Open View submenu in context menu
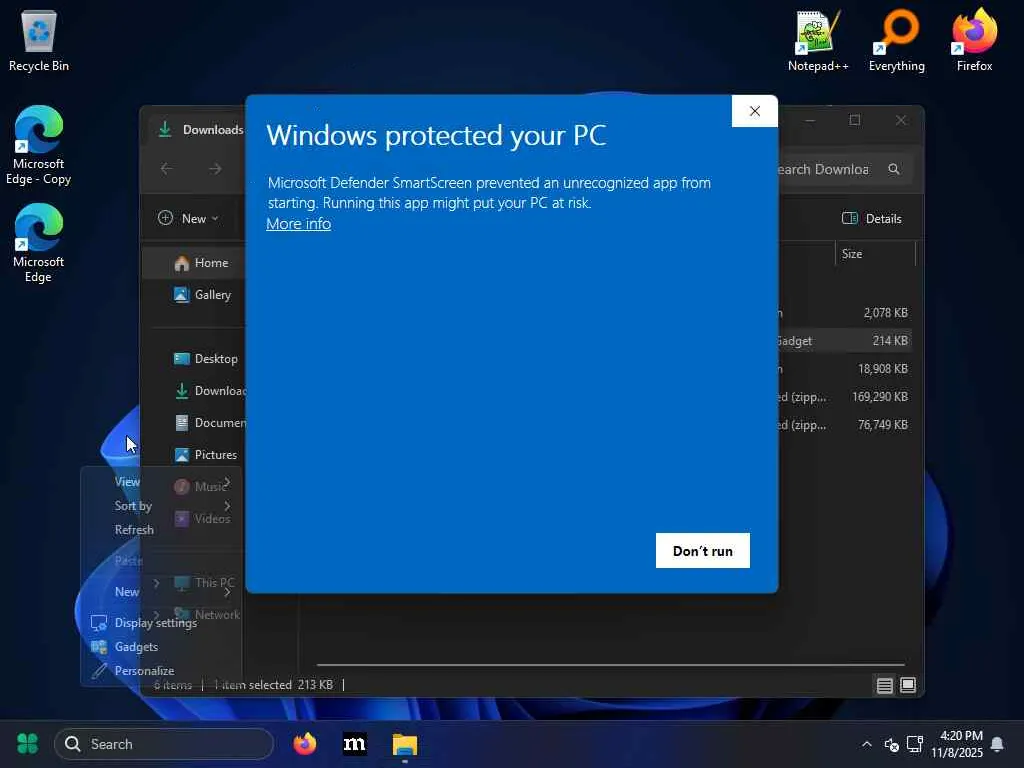Viewport: 1024px width, 768px height. point(161,481)
